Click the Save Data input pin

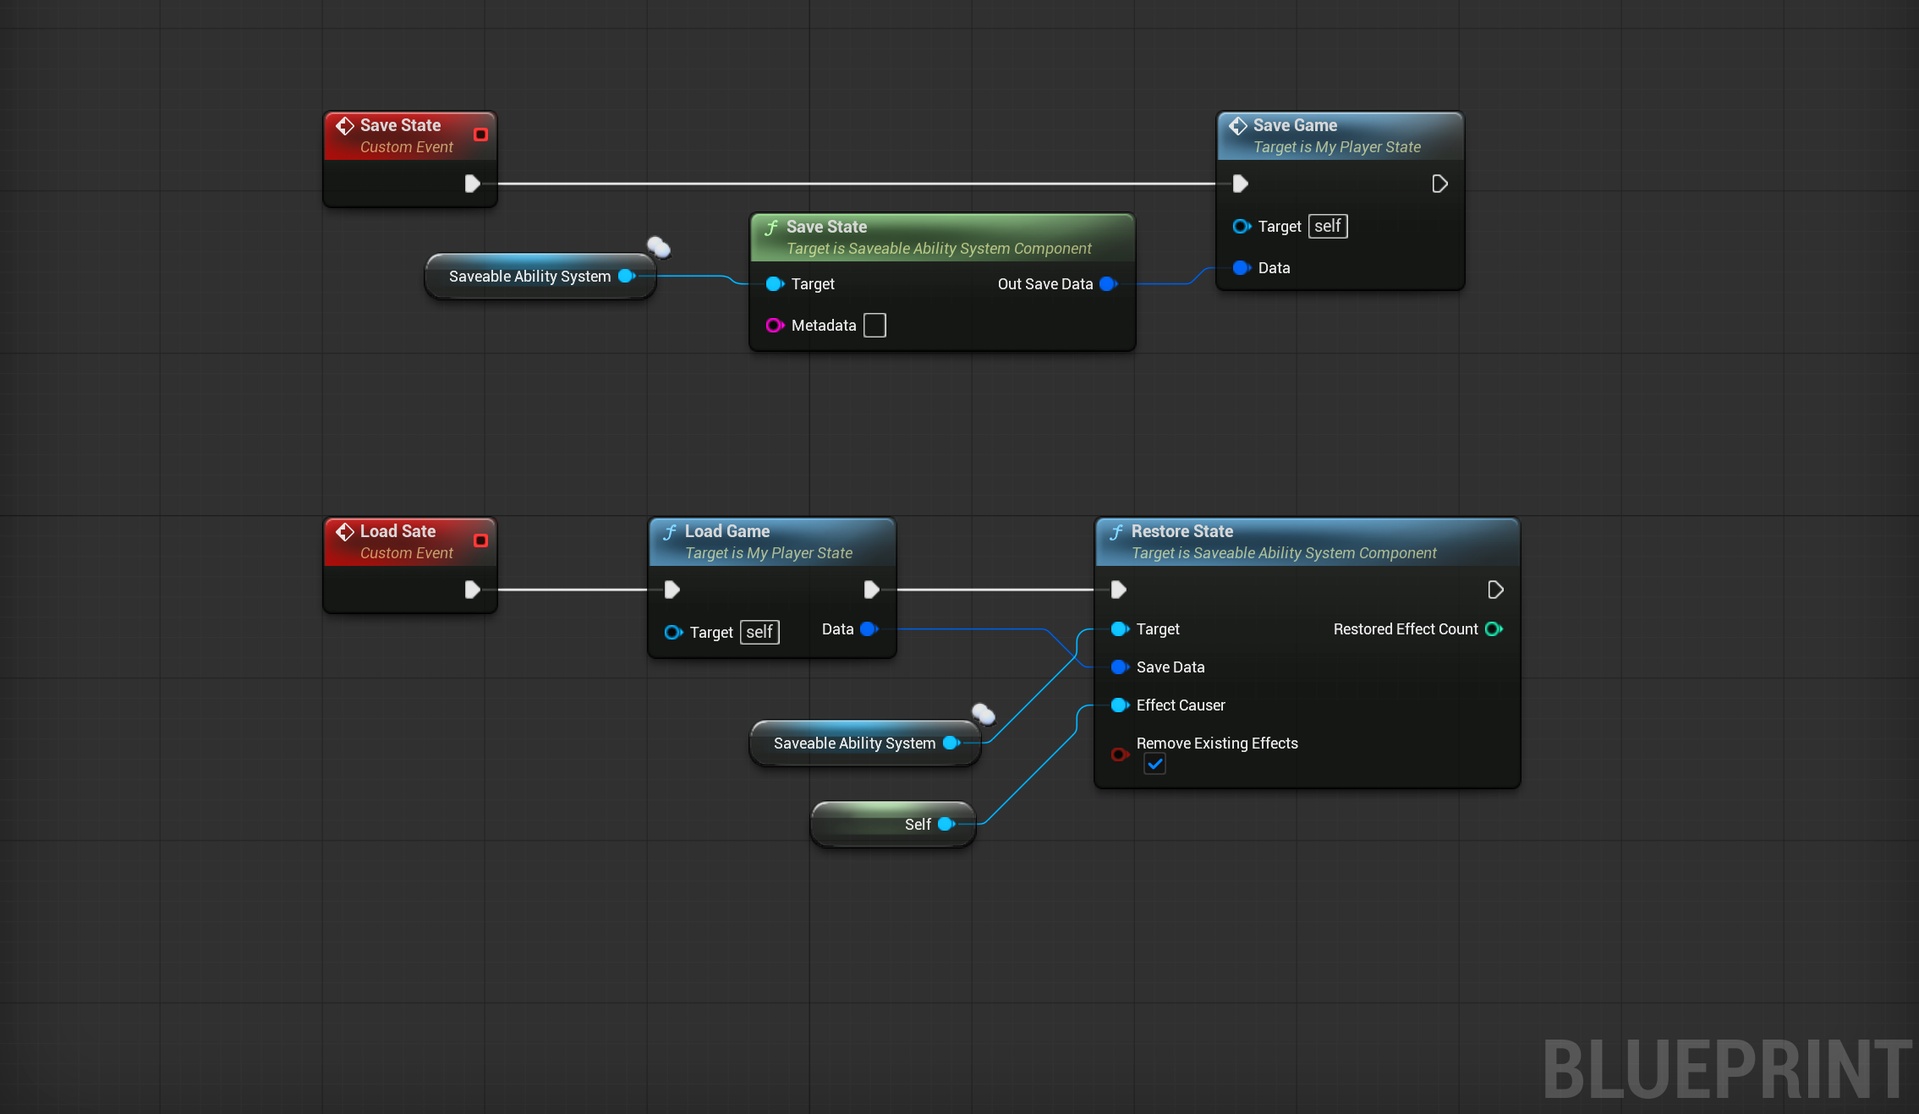click(x=1120, y=667)
